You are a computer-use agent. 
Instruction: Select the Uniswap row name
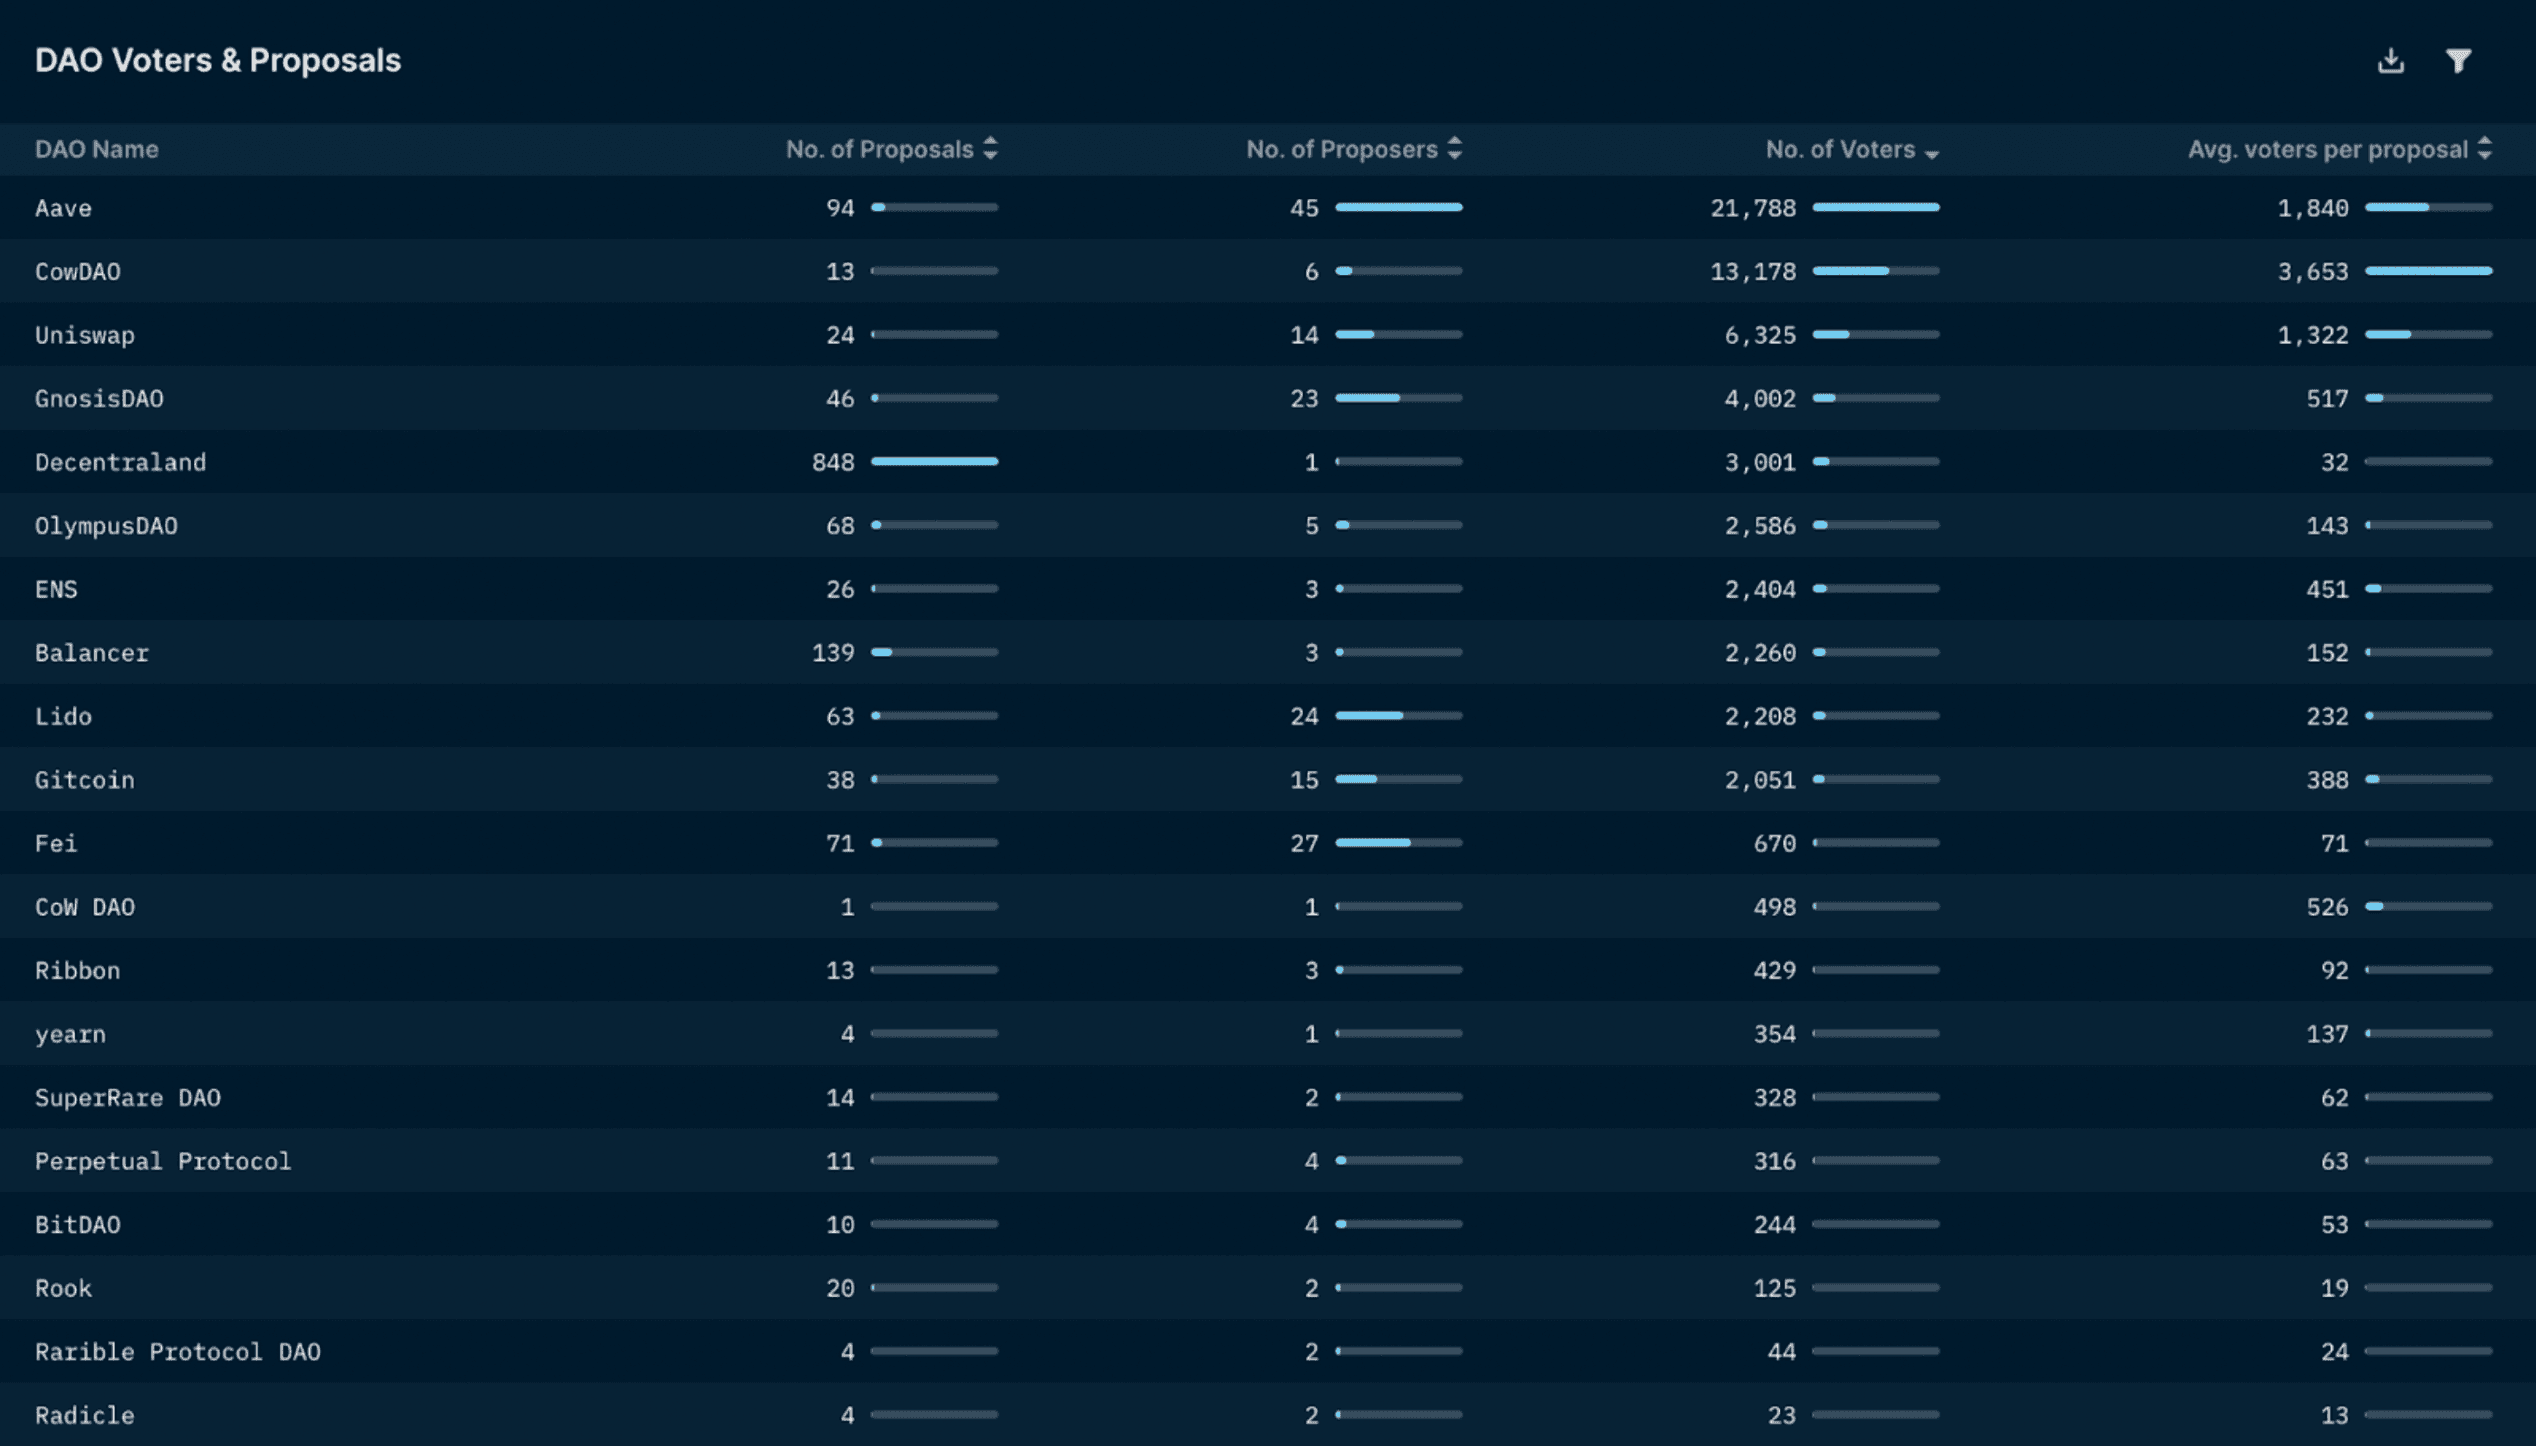85,335
